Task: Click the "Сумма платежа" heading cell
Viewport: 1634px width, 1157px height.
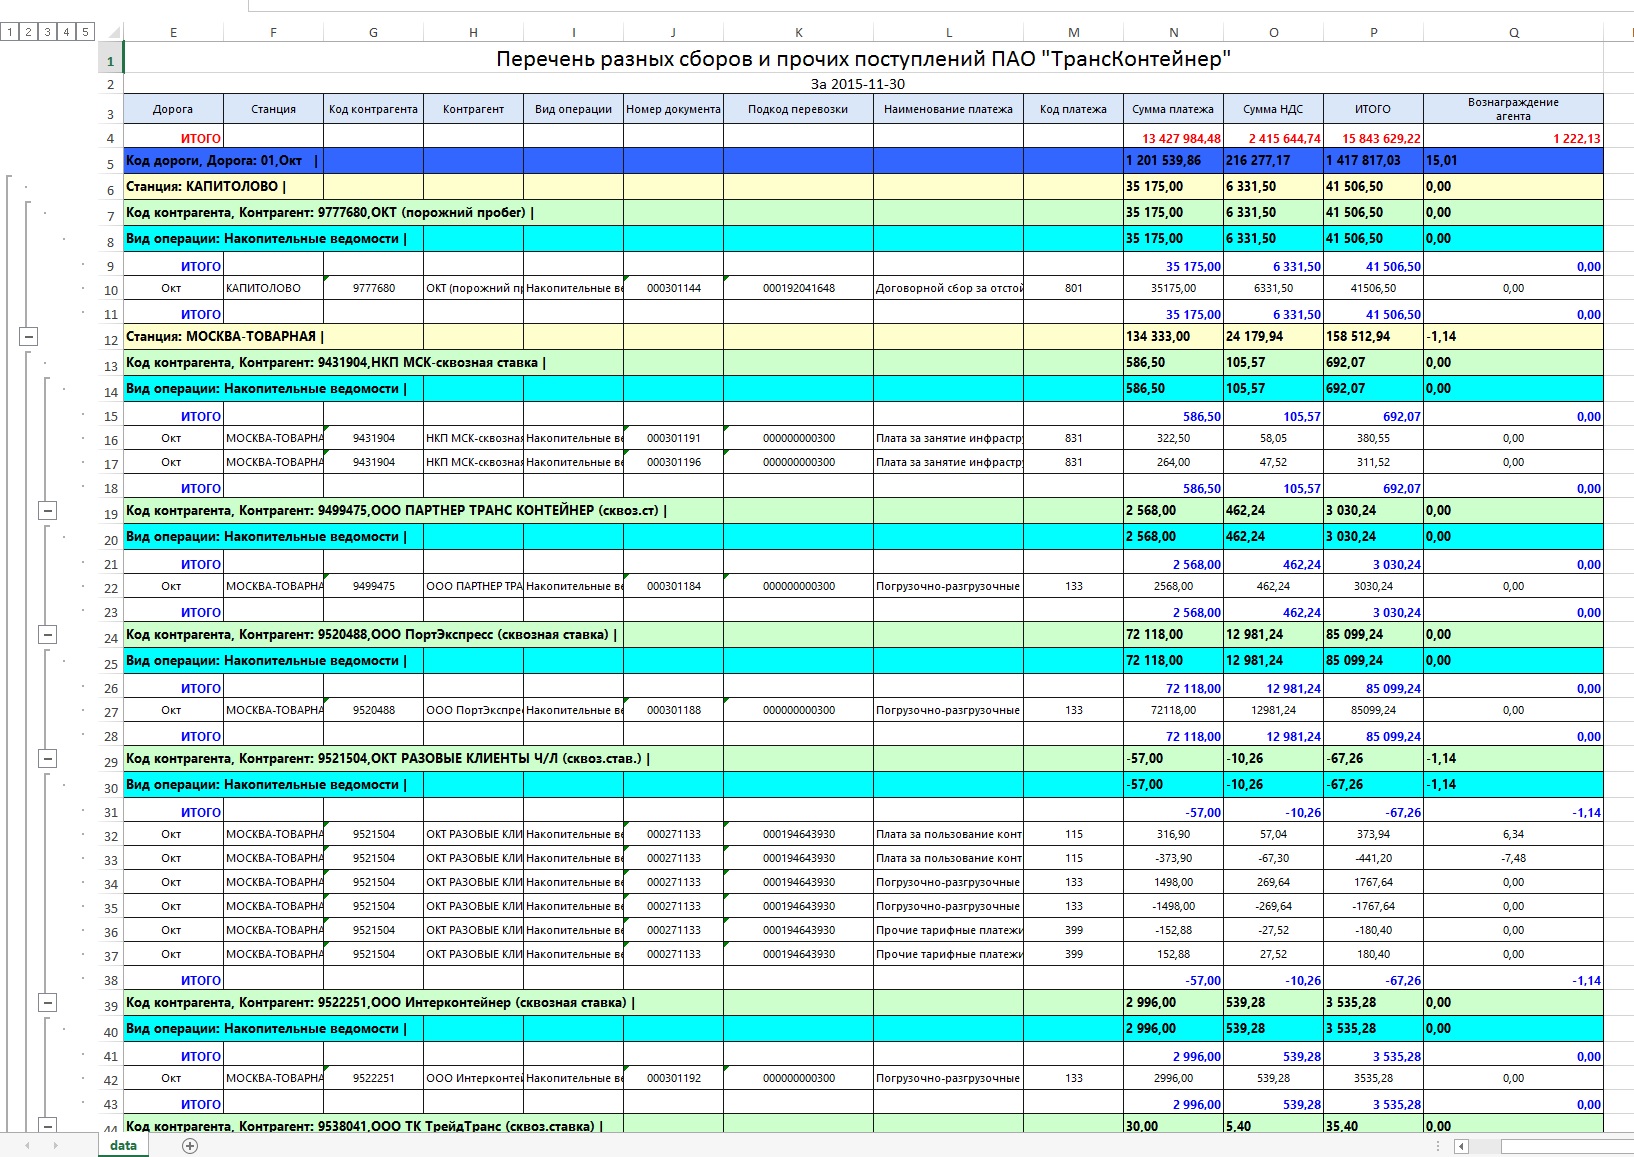Action: (1173, 109)
